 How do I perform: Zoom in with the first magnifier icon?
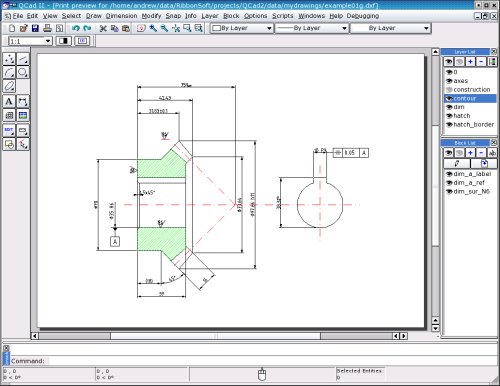[x=153, y=28]
